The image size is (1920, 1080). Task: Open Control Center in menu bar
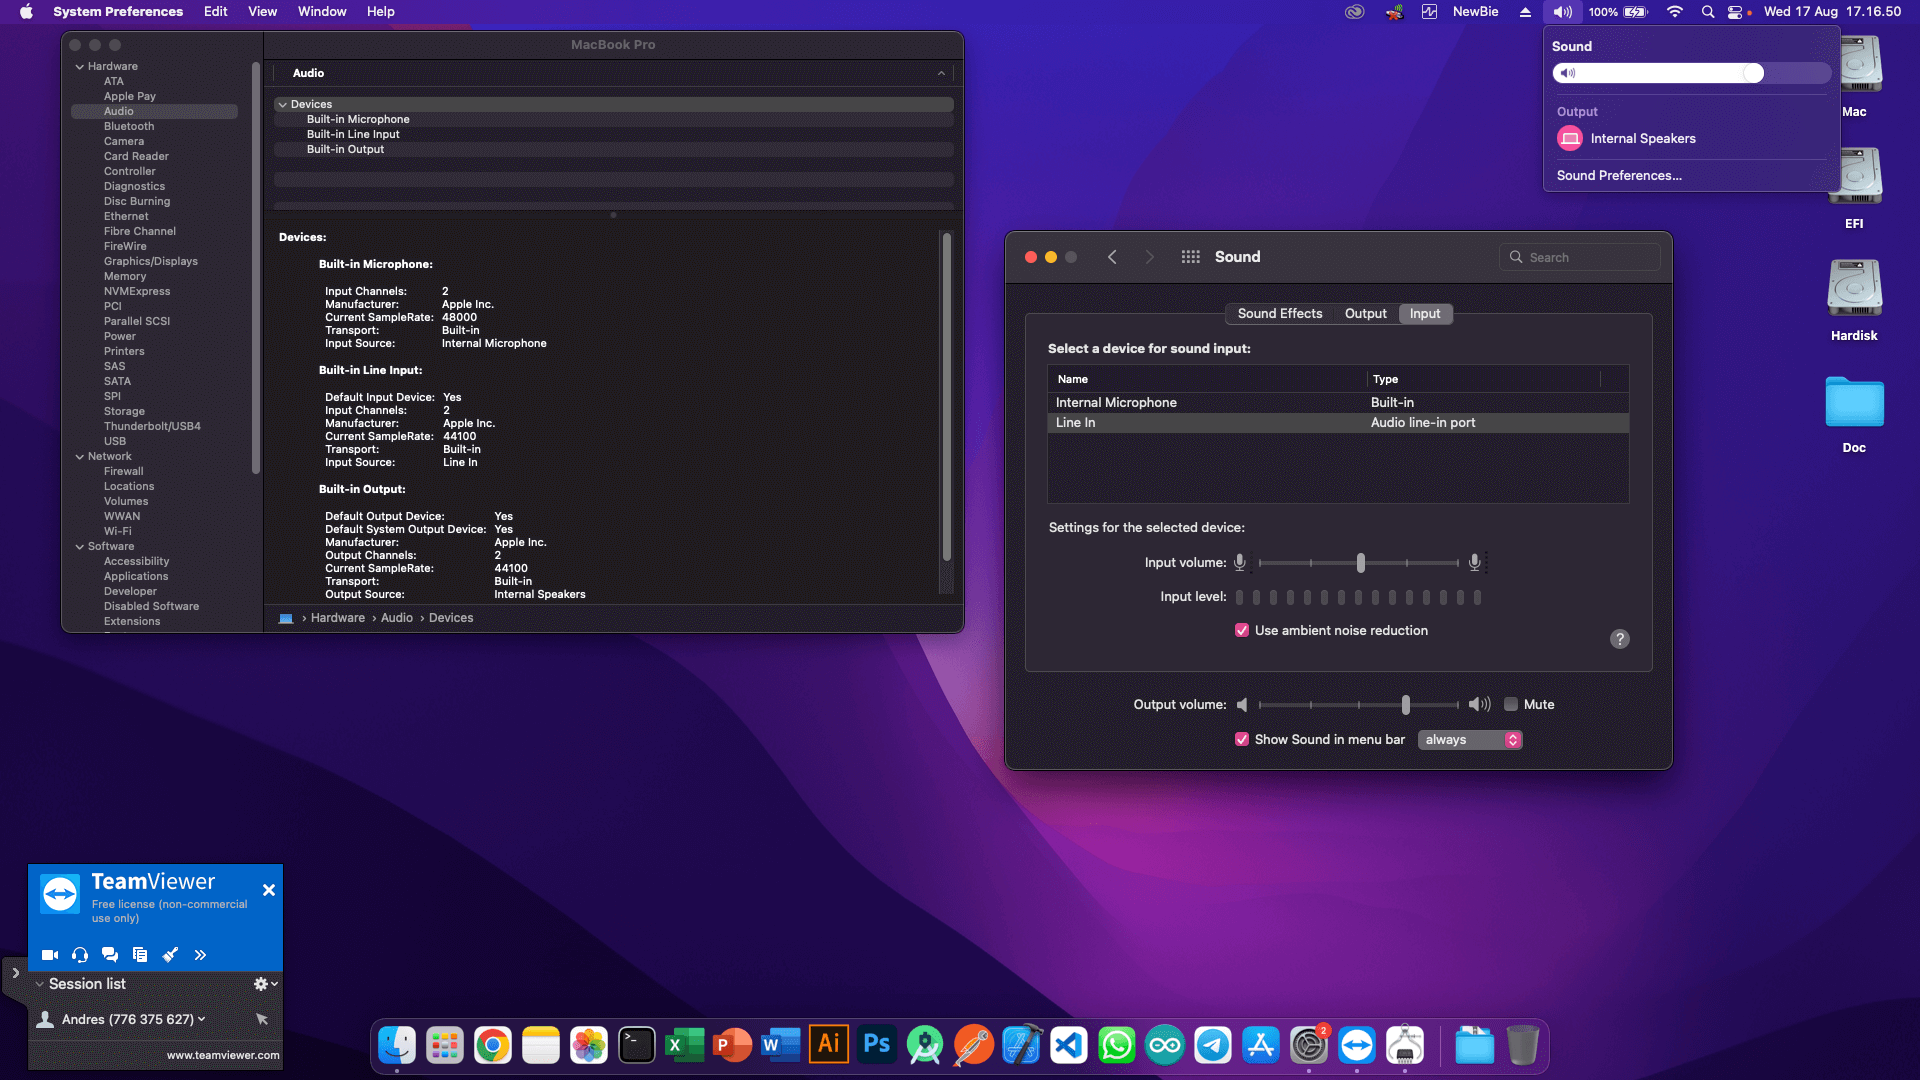click(1735, 12)
